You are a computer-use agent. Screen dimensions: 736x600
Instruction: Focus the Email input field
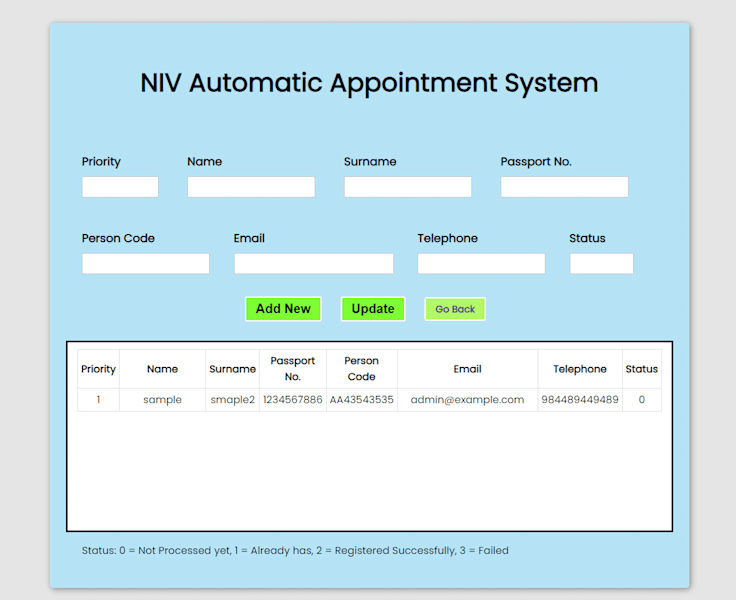[x=314, y=263]
